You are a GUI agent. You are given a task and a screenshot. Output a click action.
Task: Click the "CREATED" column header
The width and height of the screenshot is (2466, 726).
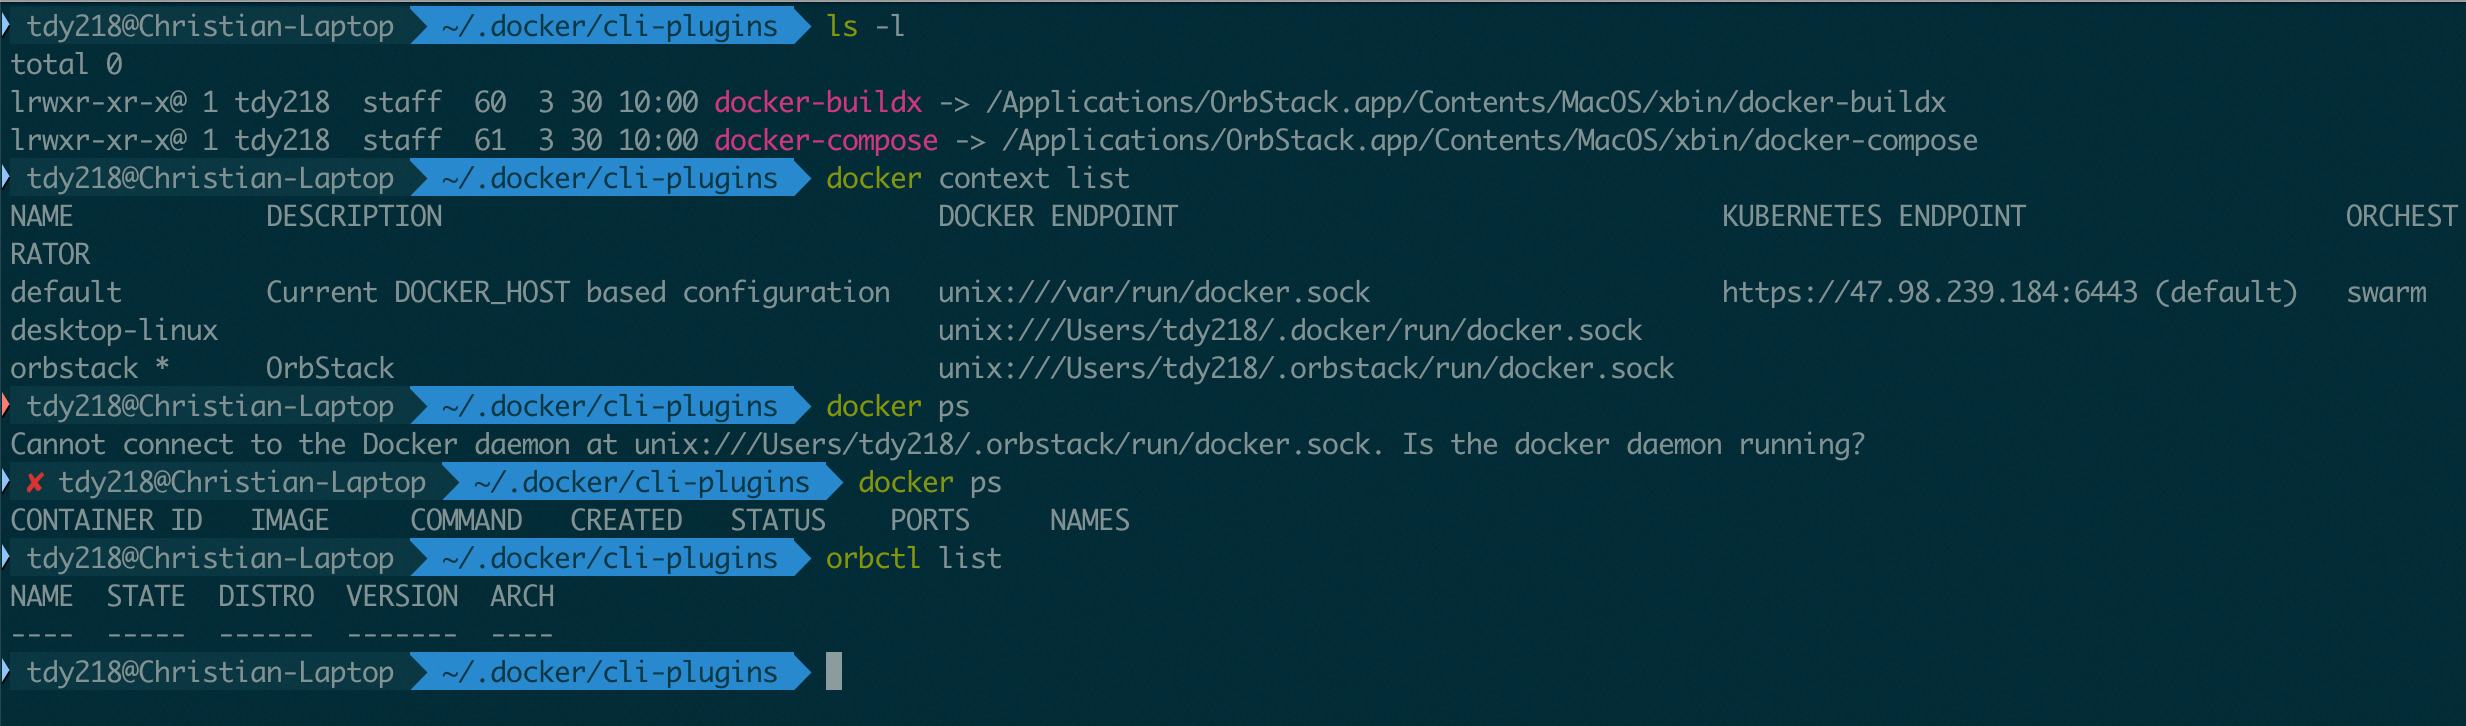point(626,520)
